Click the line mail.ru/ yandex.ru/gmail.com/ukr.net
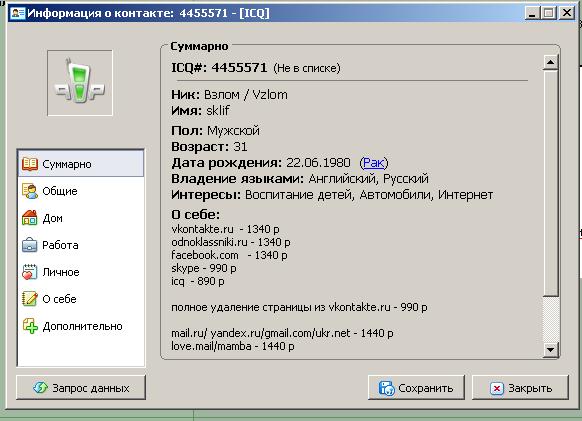 (282, 333)
